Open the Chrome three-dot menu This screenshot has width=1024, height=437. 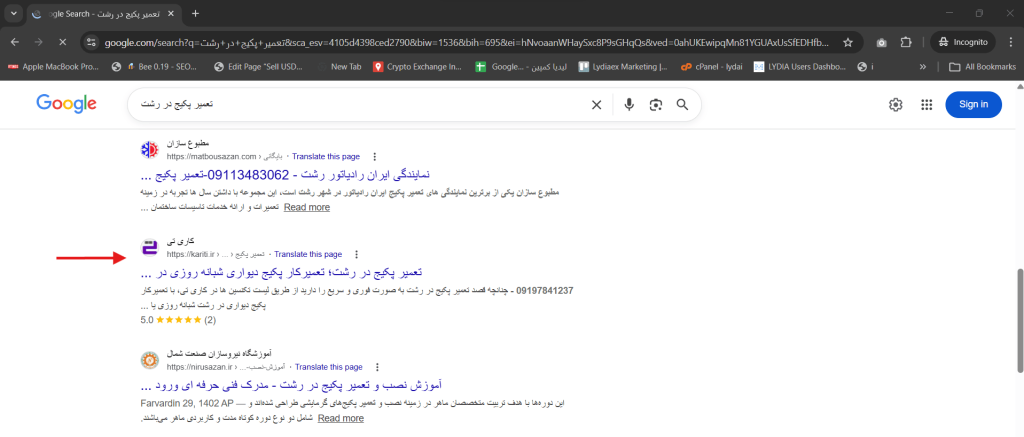pos(1009,42)
